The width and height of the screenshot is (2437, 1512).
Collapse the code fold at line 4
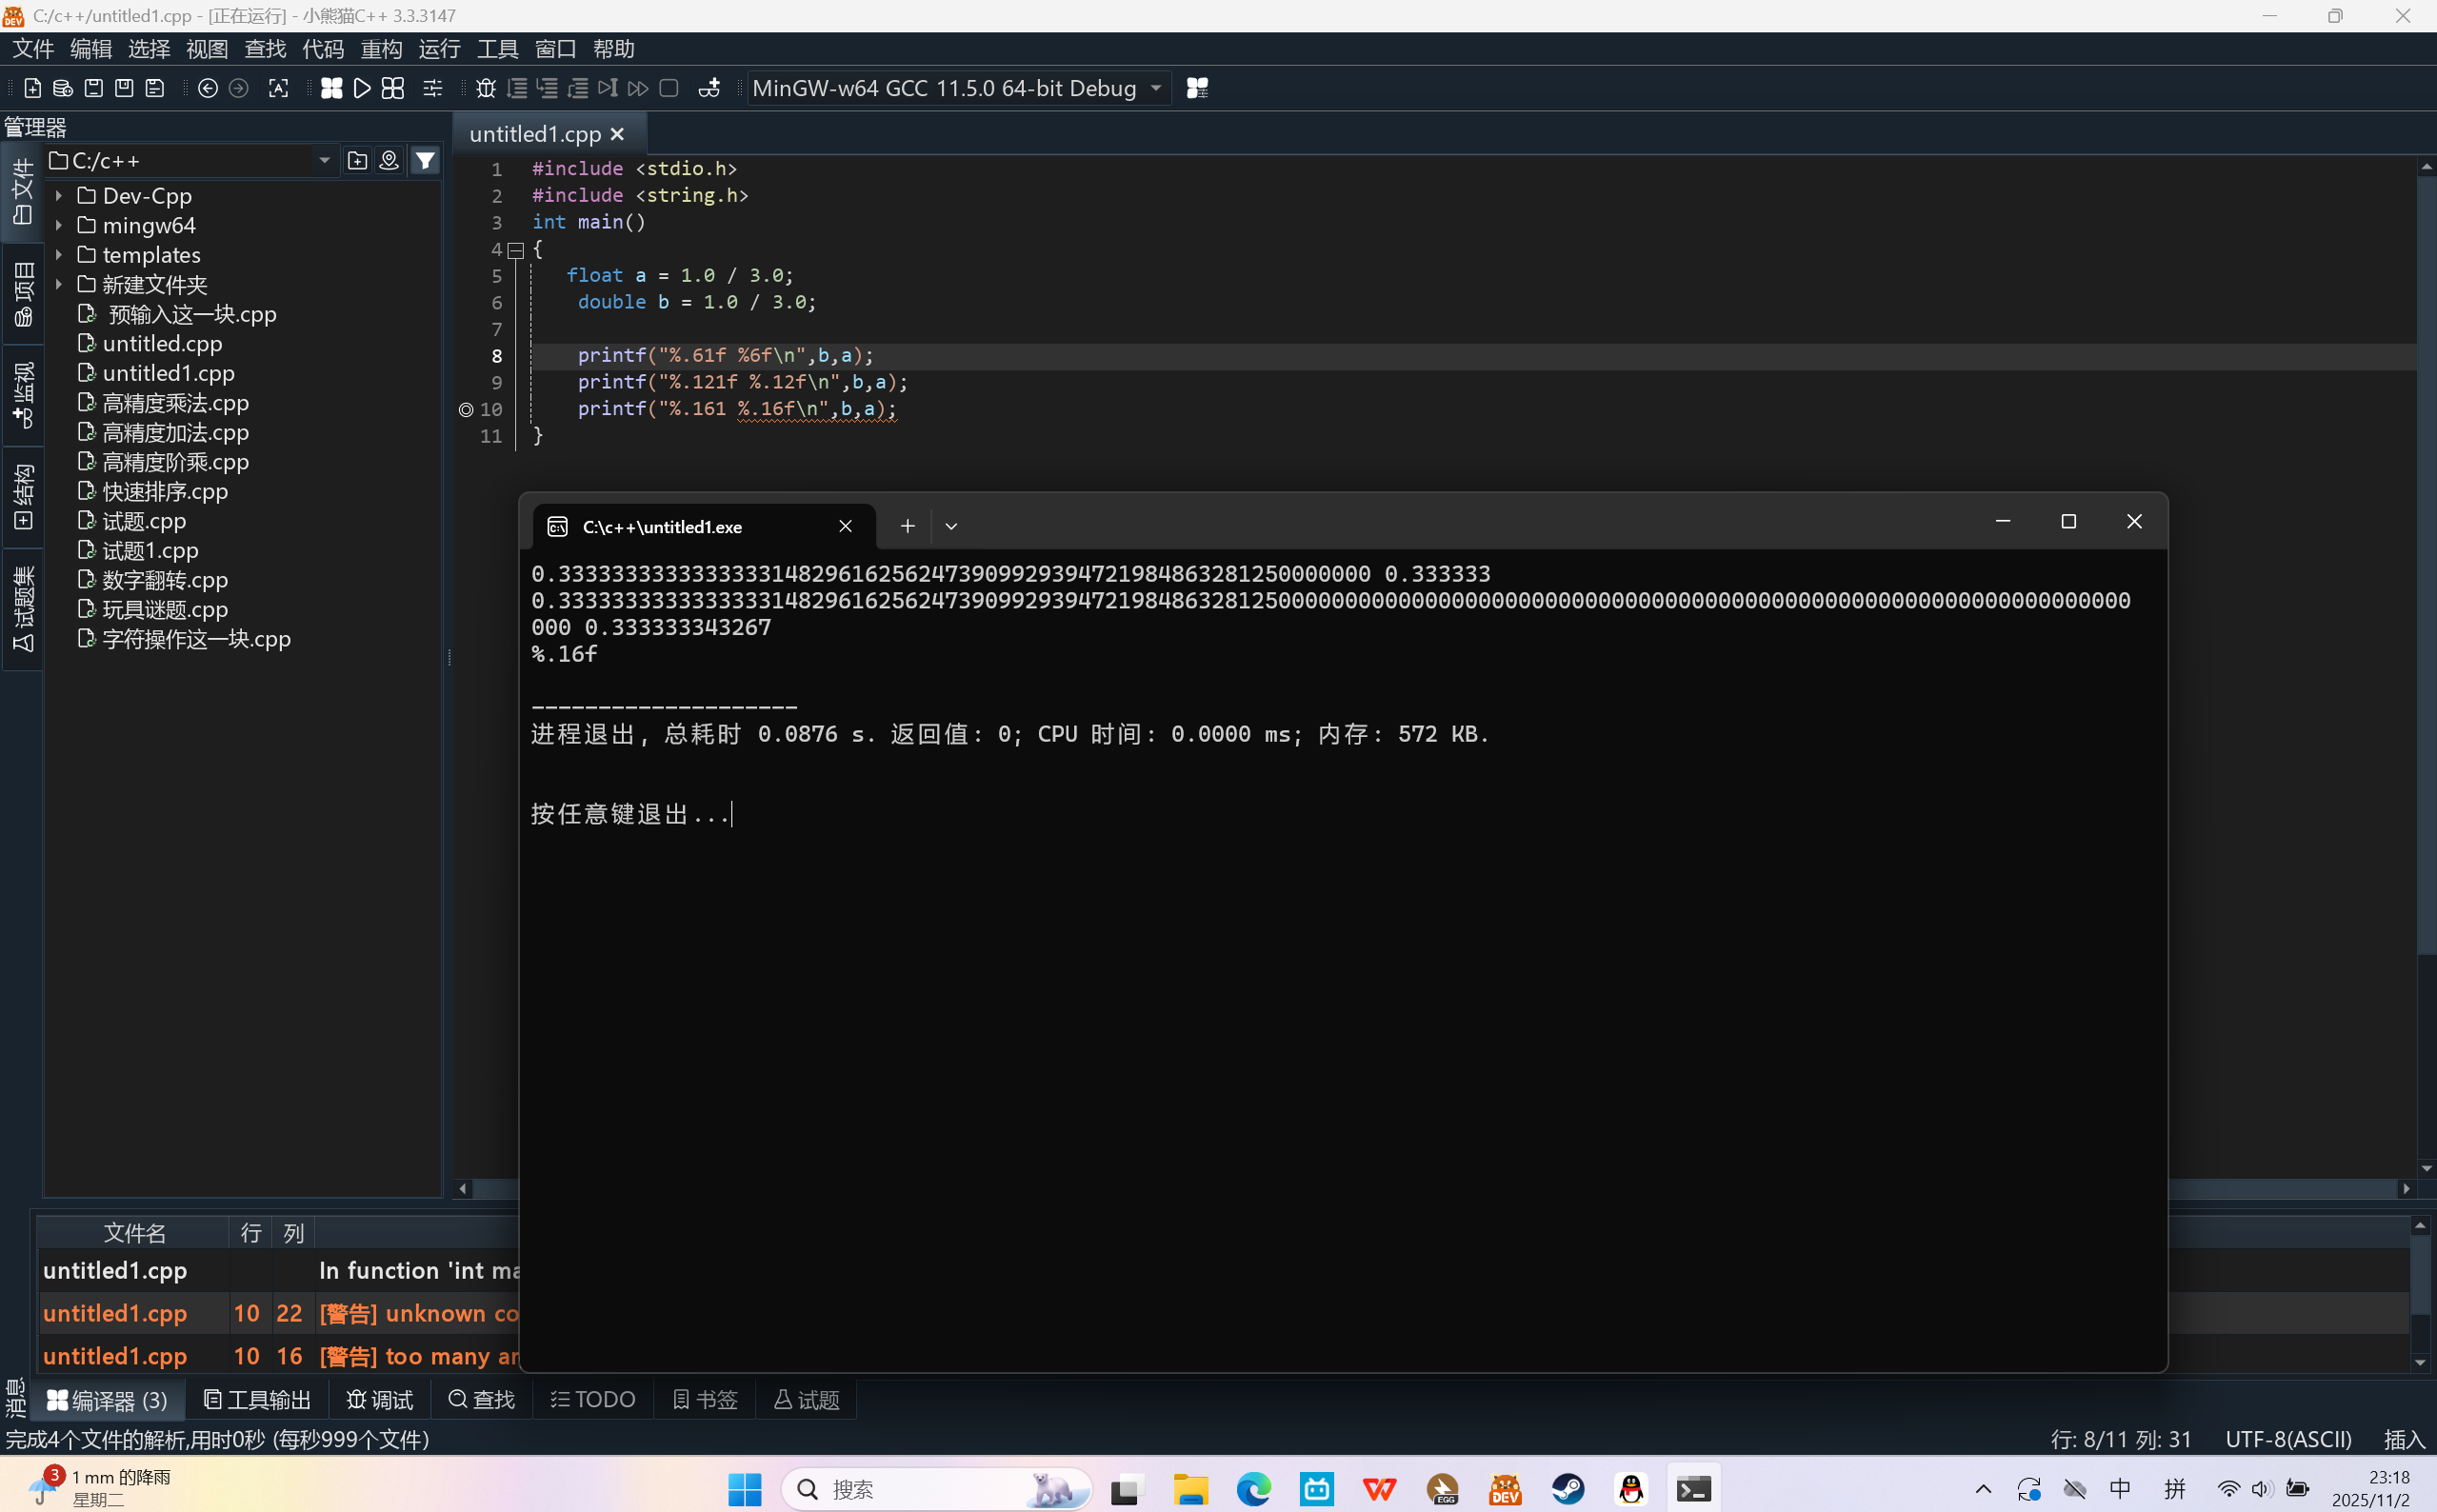pos(516,250)
